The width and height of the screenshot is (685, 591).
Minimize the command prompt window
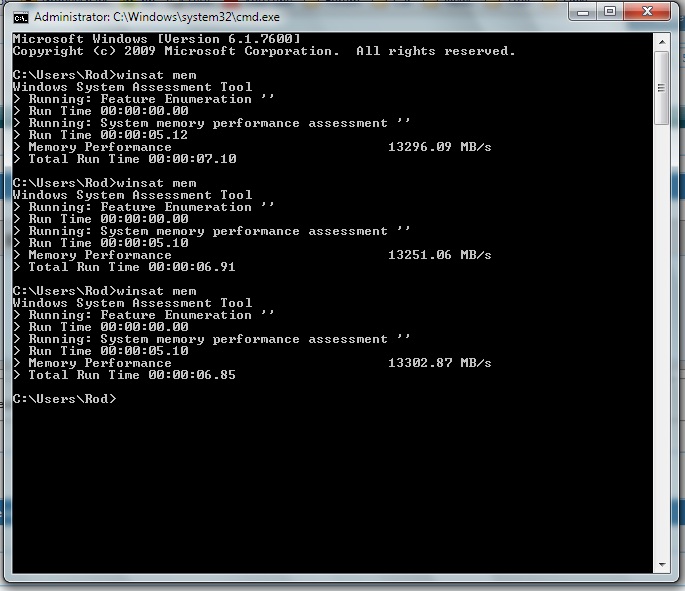coord(583,12)
